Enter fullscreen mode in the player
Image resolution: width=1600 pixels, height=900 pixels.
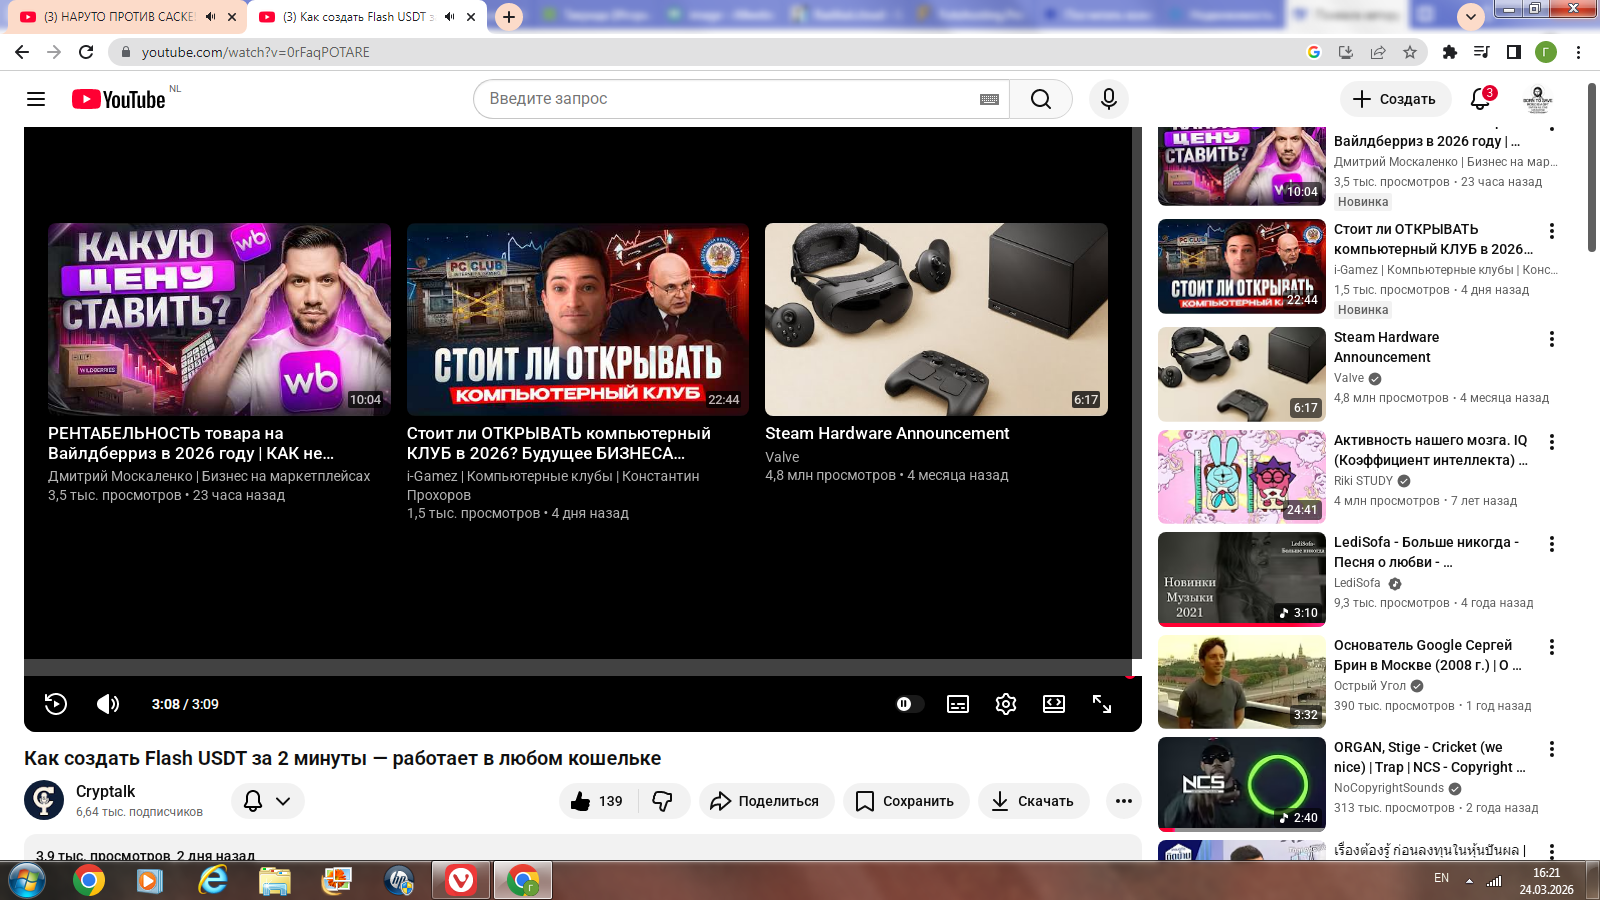click(x=1102, y=704)
